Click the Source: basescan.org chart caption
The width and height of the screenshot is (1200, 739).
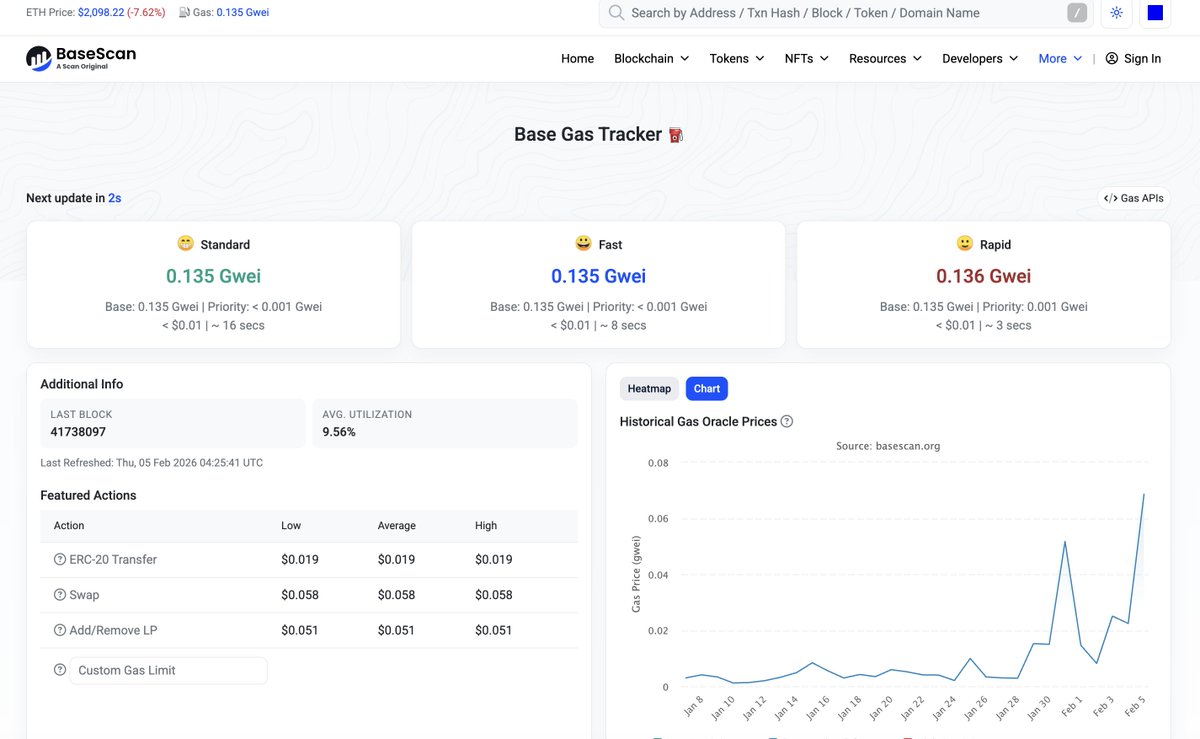(x=888, y=446)
